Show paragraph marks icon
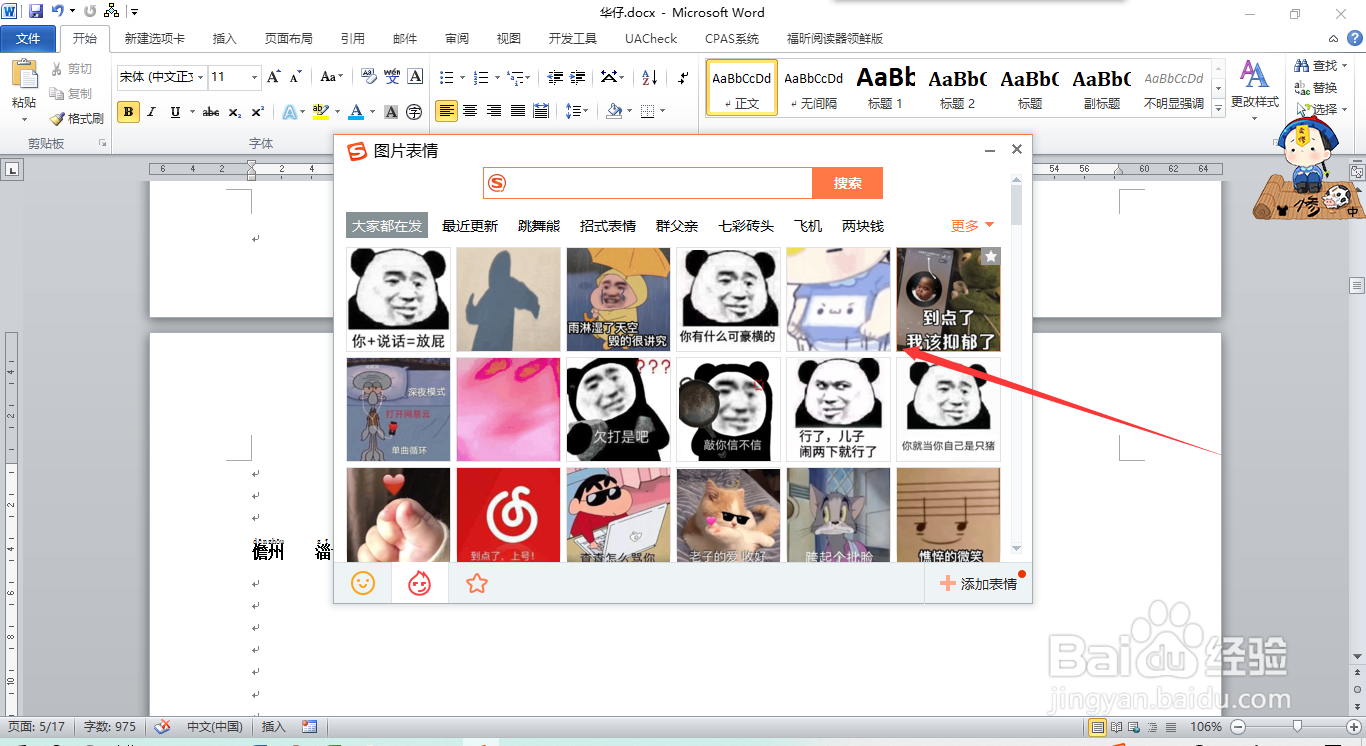Screen dimensions: 1366x746 (x=683, y=77)
